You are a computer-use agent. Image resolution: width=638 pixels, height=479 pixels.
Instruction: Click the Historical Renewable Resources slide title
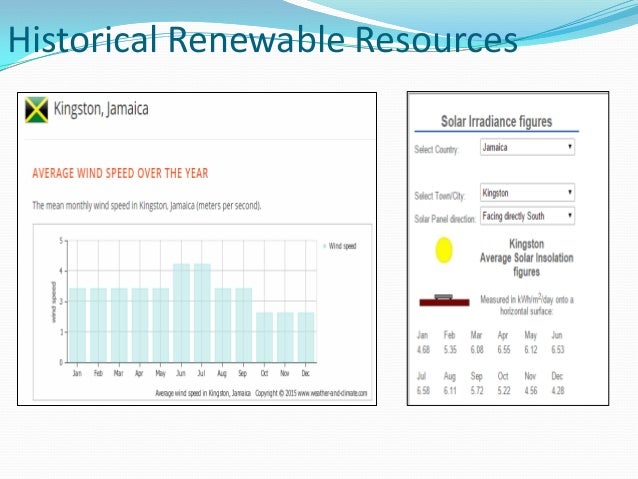[x=262, y=41]
